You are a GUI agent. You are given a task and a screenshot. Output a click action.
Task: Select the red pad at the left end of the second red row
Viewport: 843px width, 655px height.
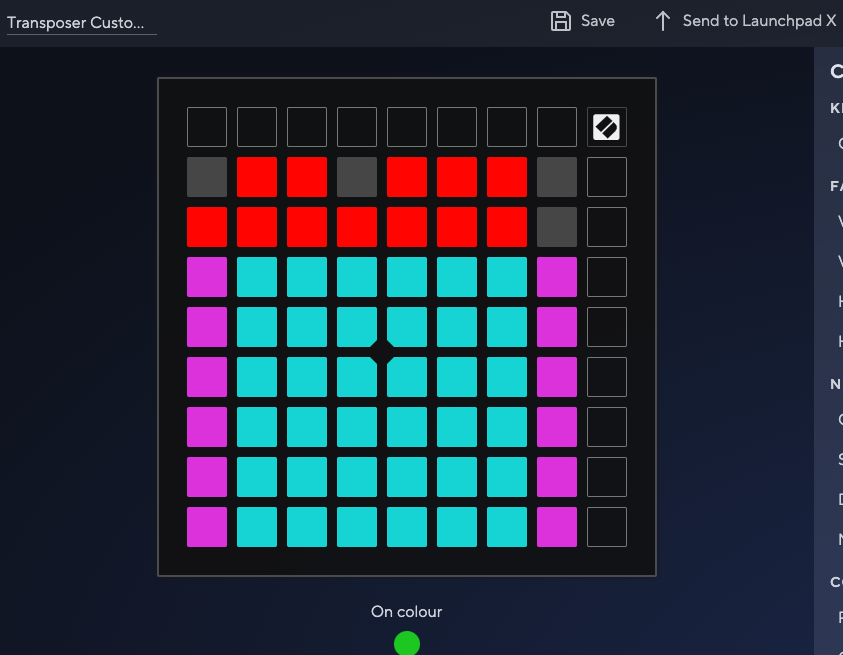point(207,227)
